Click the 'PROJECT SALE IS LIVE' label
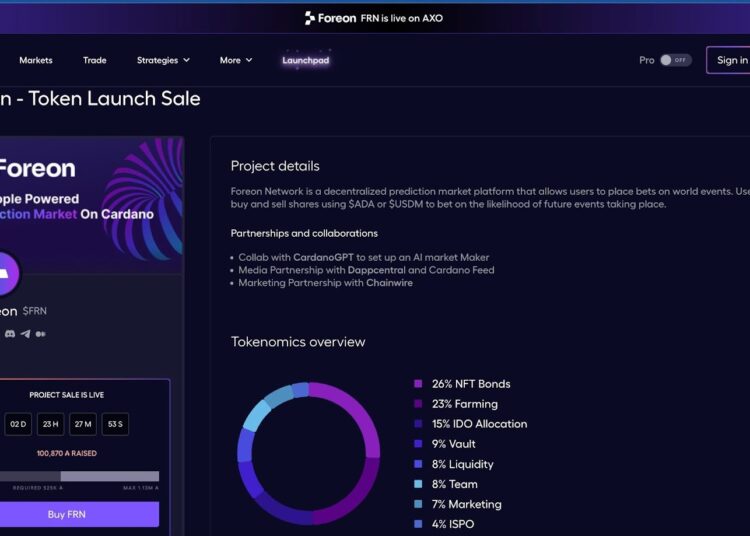This screenshot has height=536, width=750. coord(66,395)
